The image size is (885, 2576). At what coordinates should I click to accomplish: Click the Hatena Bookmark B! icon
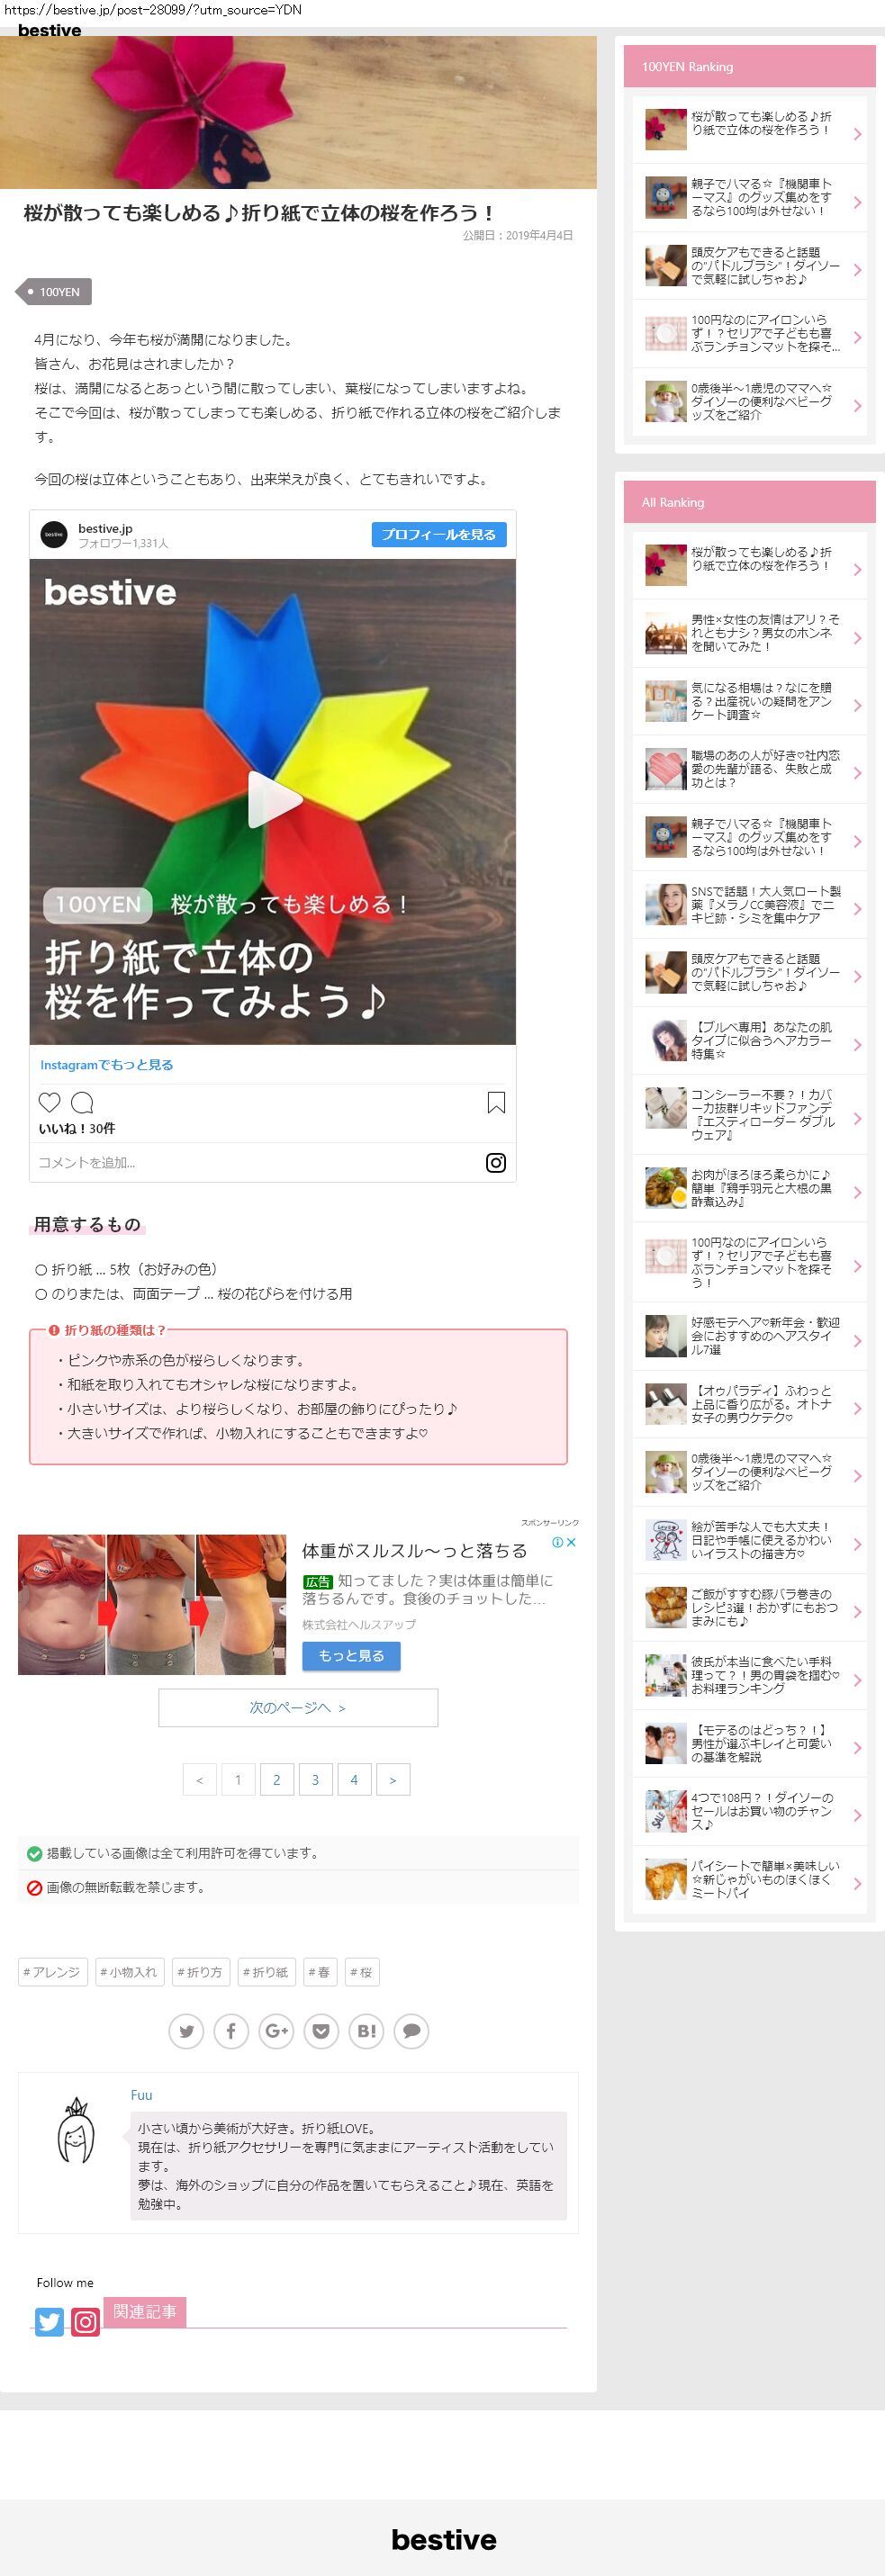(x=367, y=2031)
